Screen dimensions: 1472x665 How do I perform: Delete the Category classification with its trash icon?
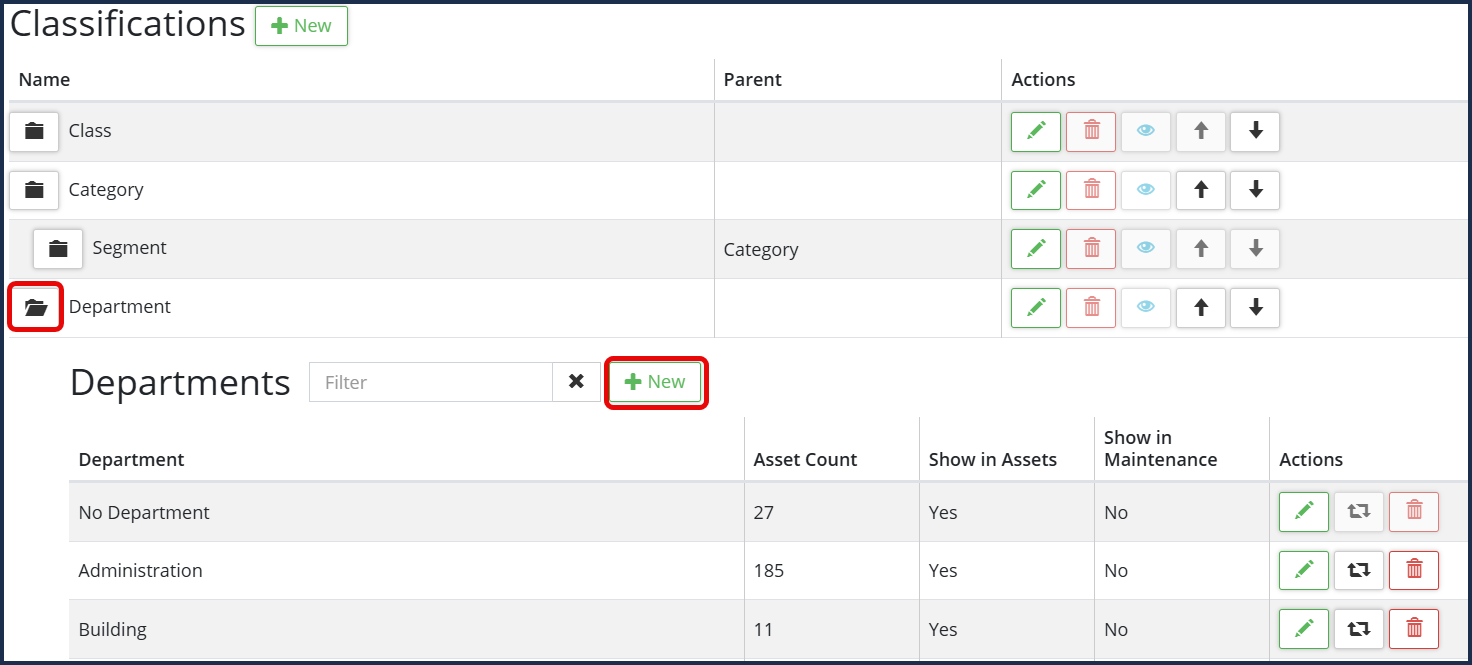1091,190
